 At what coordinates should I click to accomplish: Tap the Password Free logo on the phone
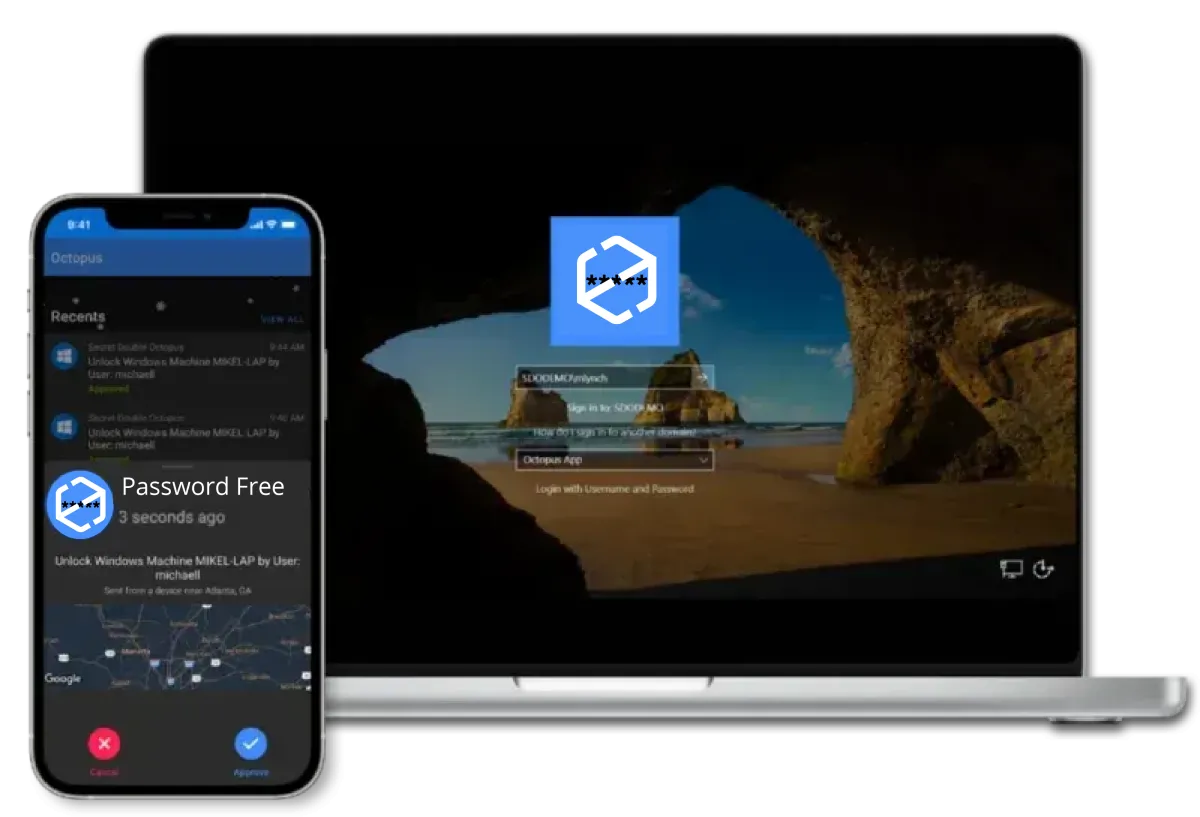(80, 503)
